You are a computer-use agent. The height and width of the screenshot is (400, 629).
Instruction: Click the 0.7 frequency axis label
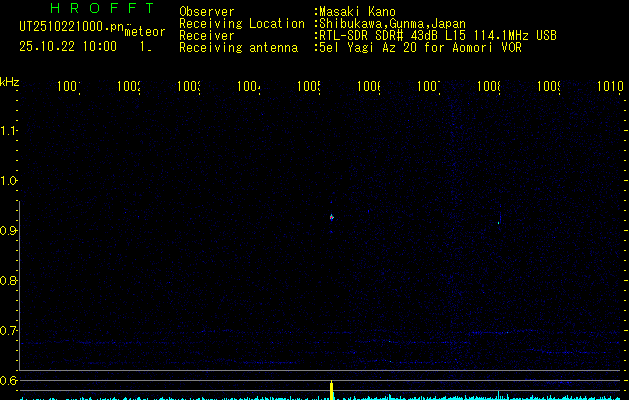(x=8, y=330)
